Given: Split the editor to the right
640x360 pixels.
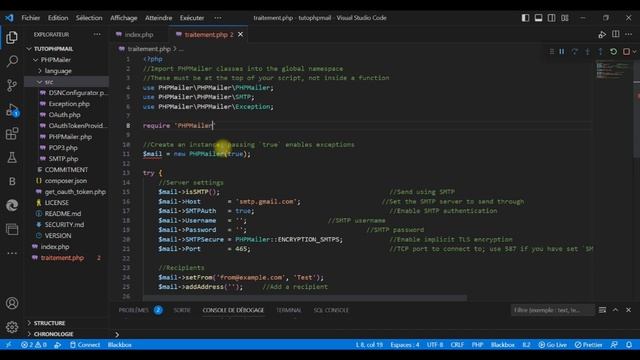Looking at the screenshot, I should (x=616, y=34).
